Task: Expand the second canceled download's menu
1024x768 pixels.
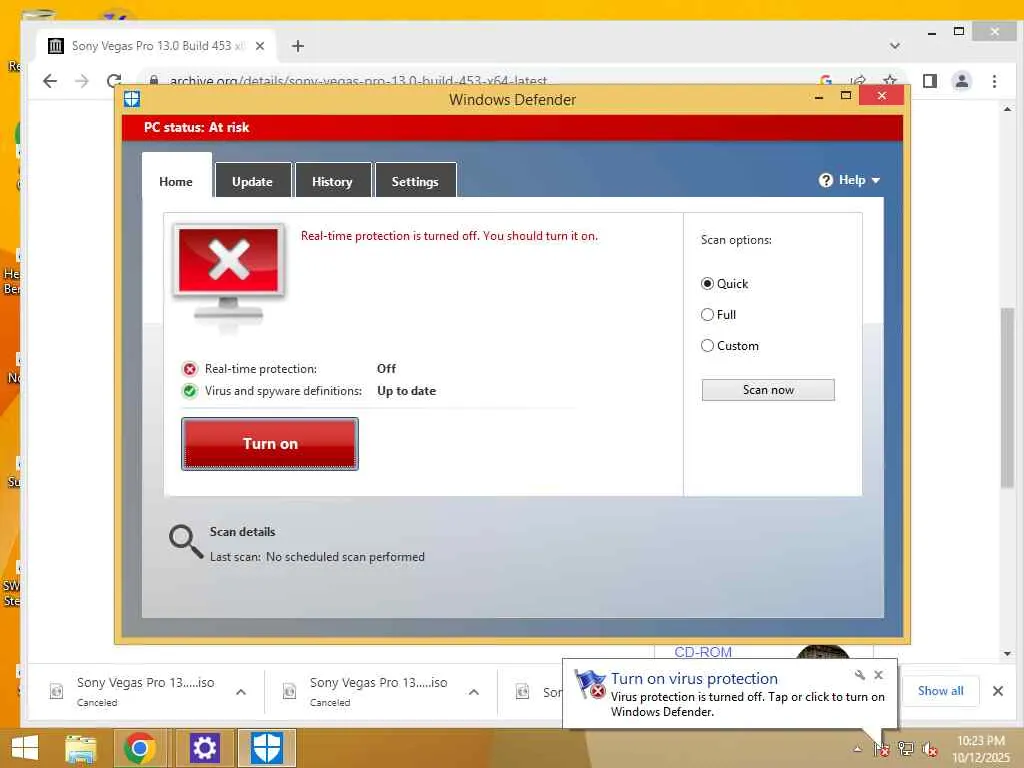Action: pyautogui.click(x=474, y=692)
